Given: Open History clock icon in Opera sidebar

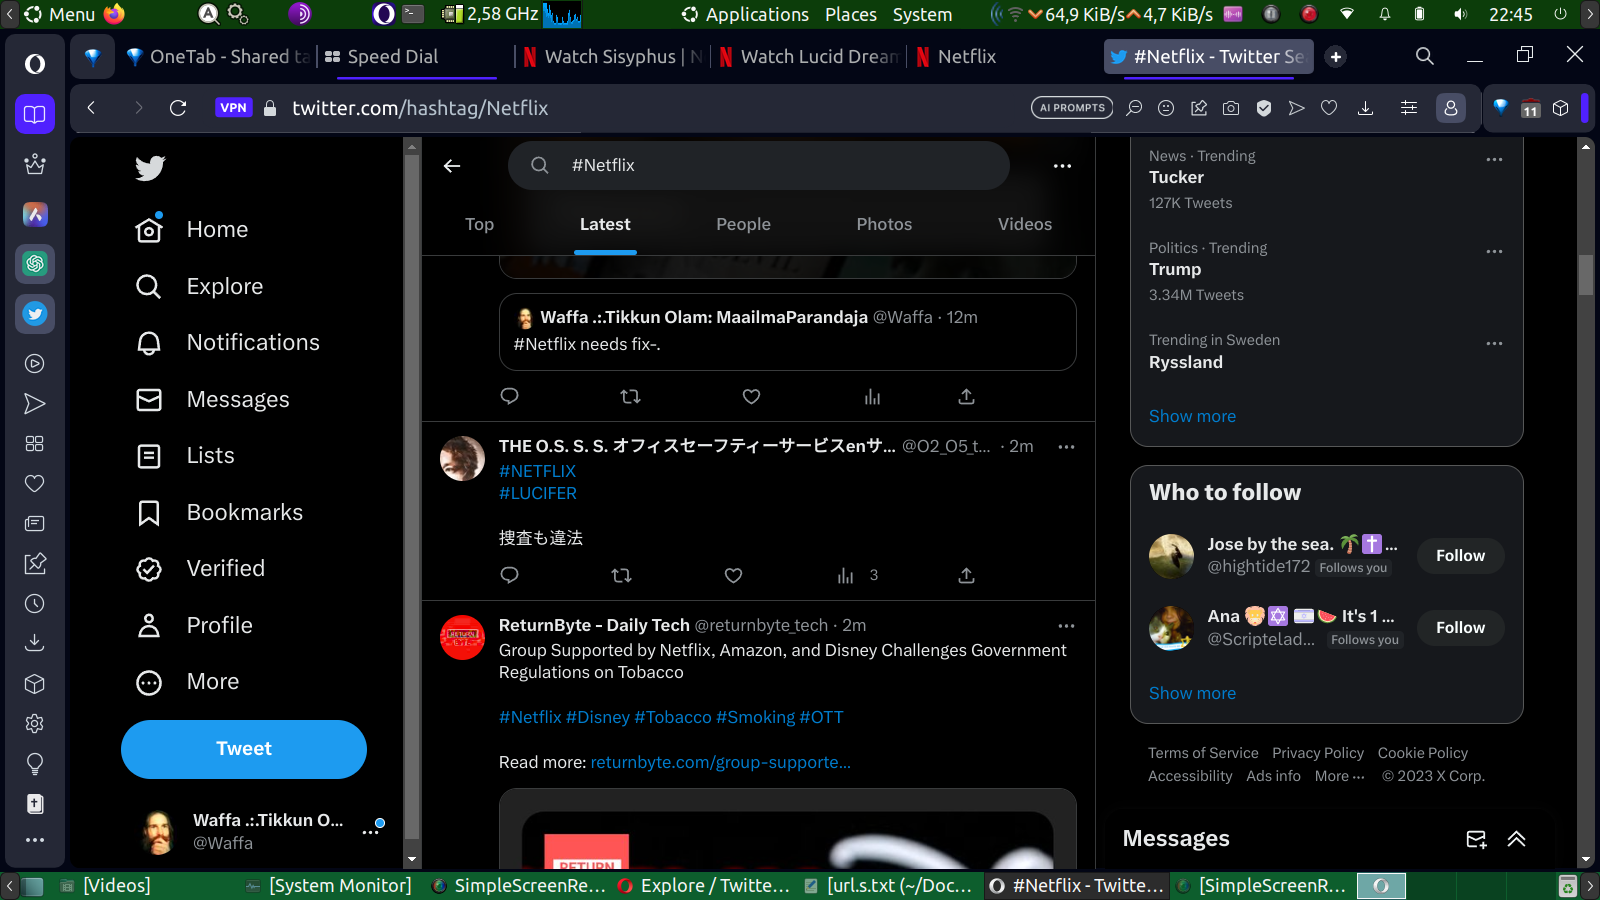Looking at the screenshot, I should (x=35, y=604).
